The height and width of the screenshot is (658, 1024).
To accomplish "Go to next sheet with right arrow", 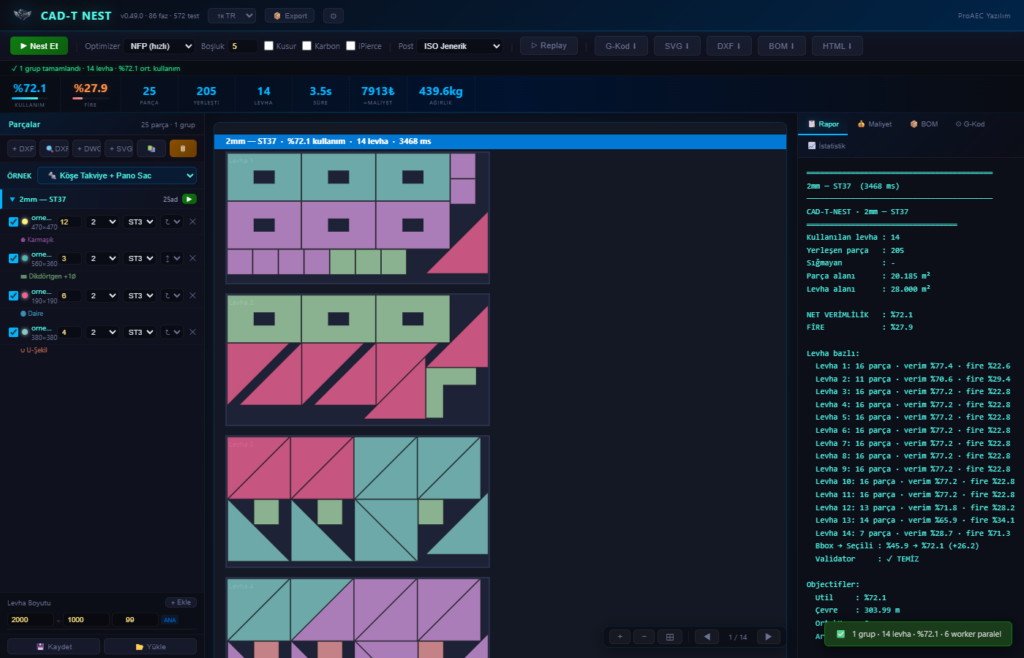I will (768, 636).
